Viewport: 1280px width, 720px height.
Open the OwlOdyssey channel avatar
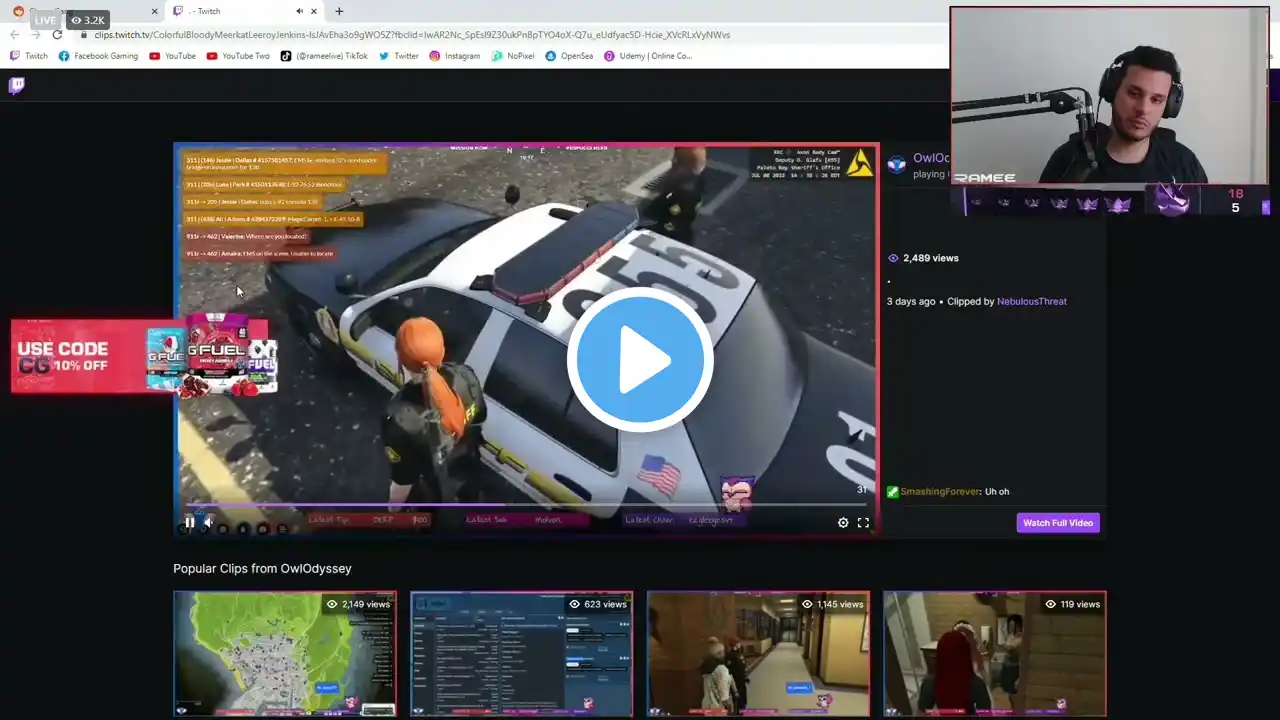(897, 164)
